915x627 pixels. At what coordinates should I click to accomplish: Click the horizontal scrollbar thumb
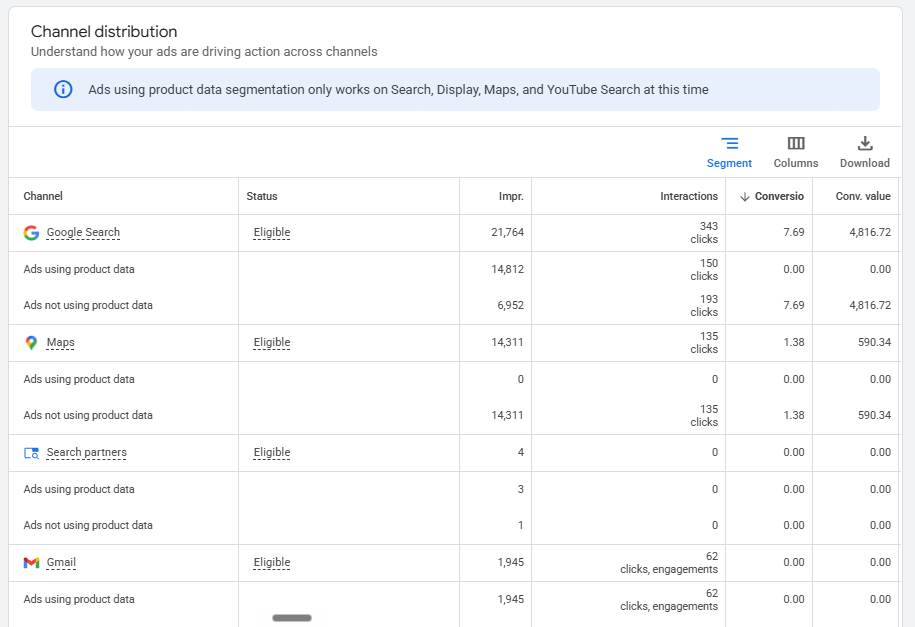[x=292, y=618]
